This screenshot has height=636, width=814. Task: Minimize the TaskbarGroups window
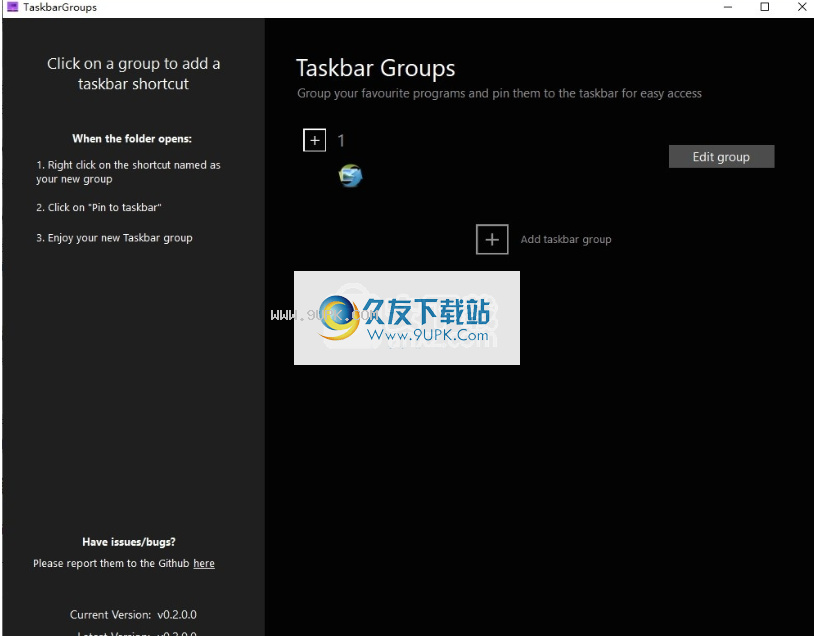click(x=728, y=7)
